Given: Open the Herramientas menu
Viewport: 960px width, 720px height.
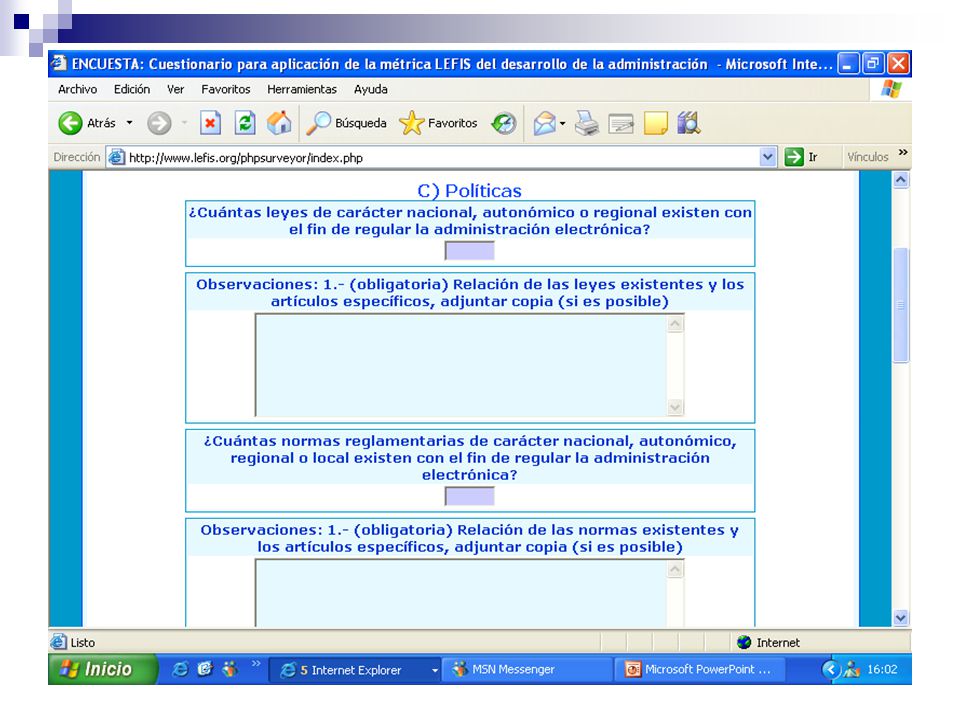Looking at the screenshot, I should click(302, 89).
